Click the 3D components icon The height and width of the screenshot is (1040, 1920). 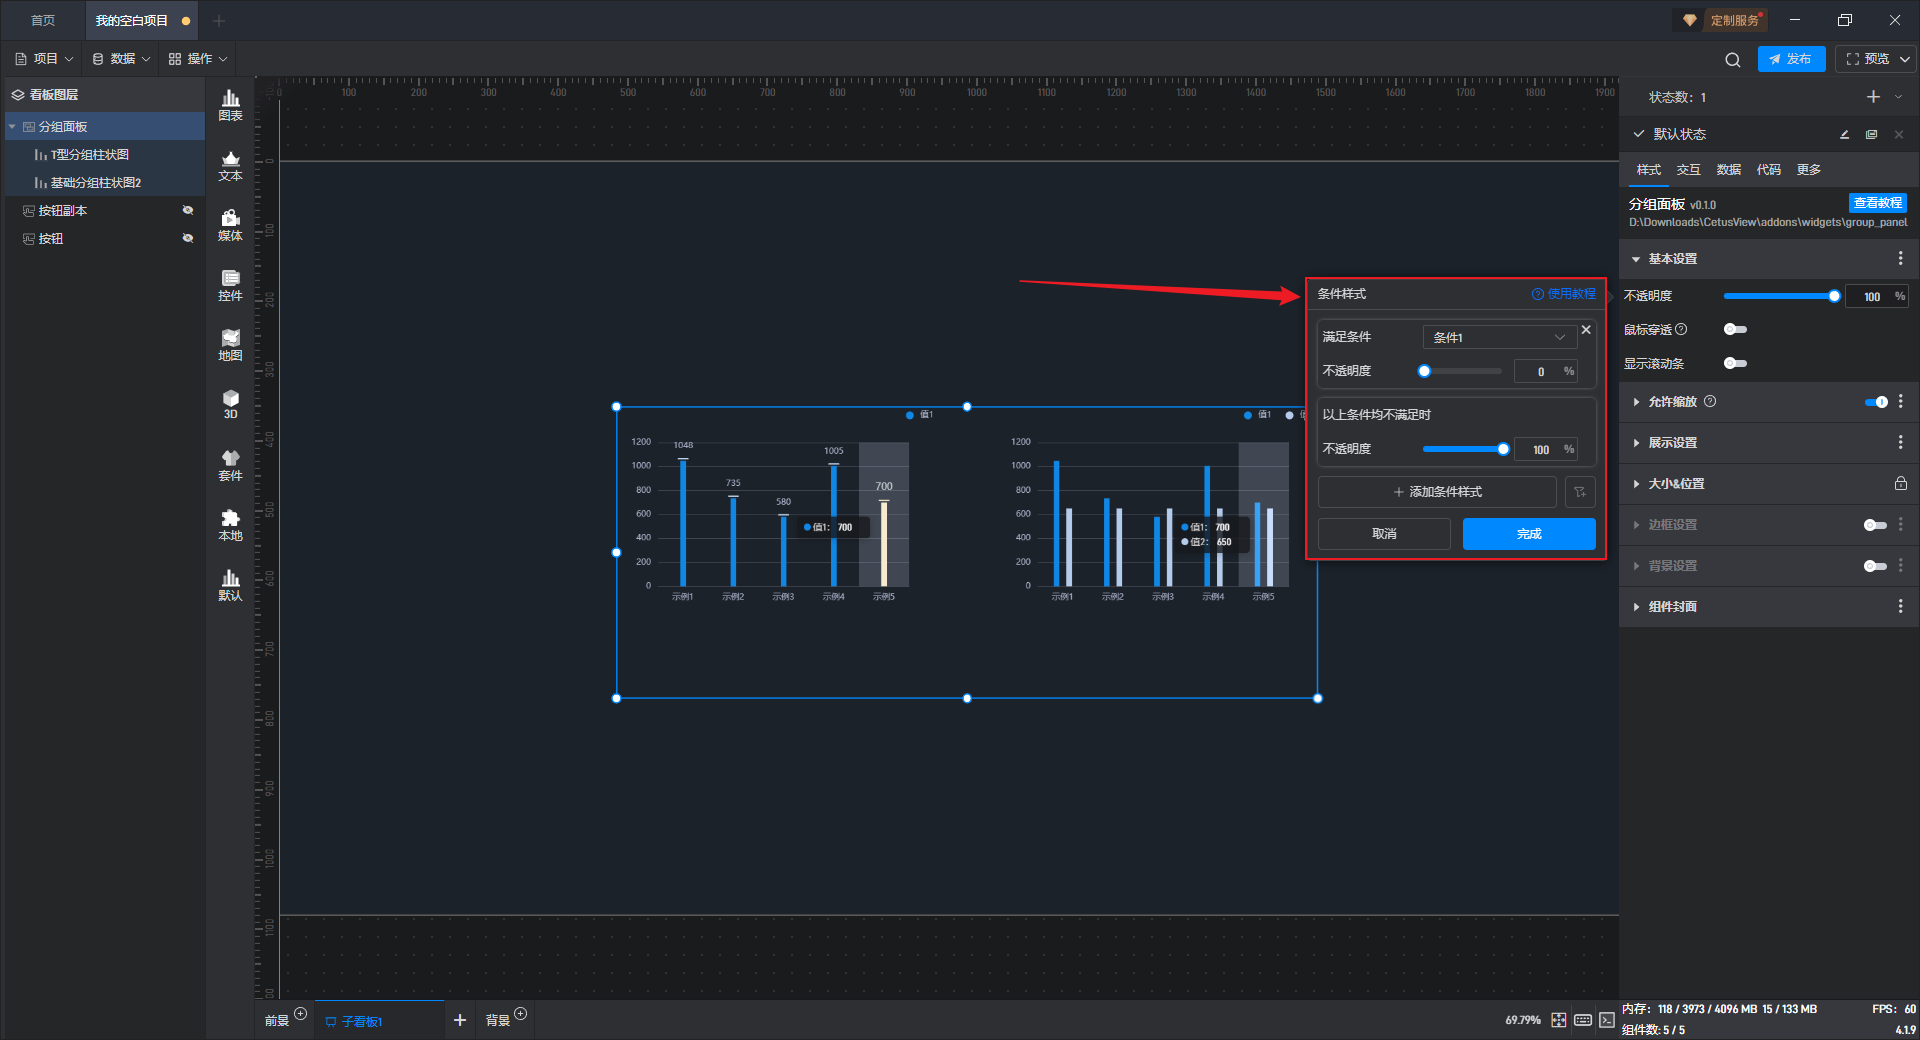(x=230, y=404)
